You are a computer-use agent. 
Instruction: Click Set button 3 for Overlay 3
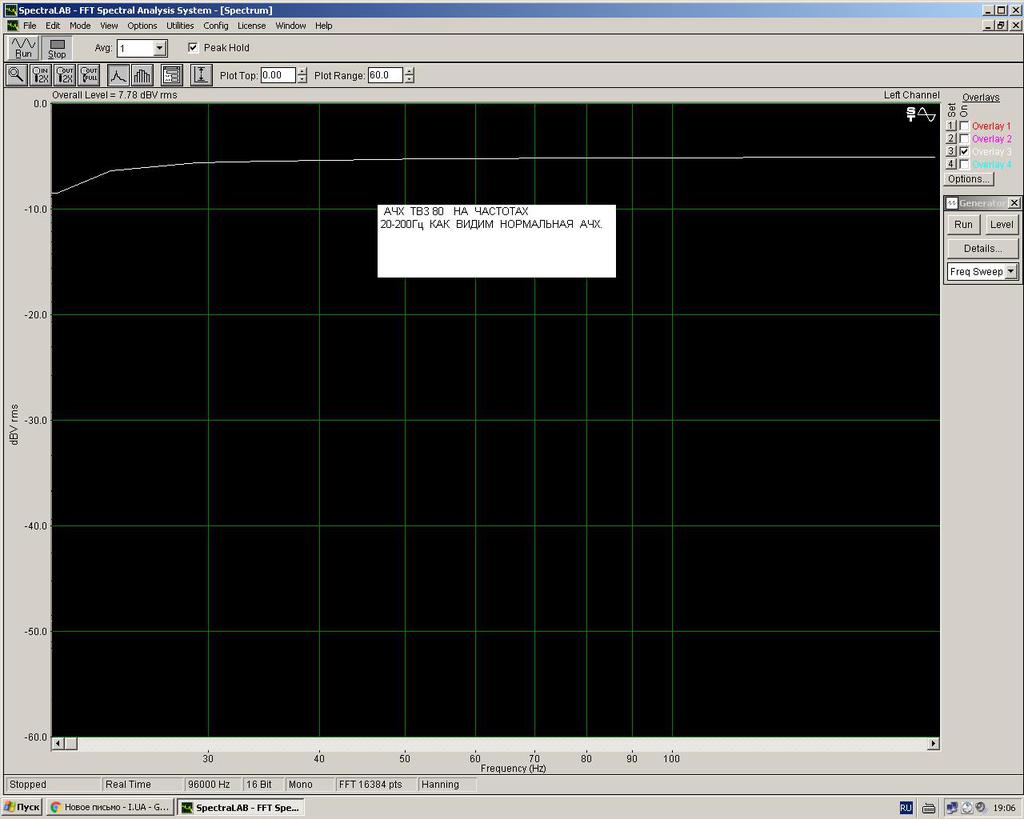951,152
